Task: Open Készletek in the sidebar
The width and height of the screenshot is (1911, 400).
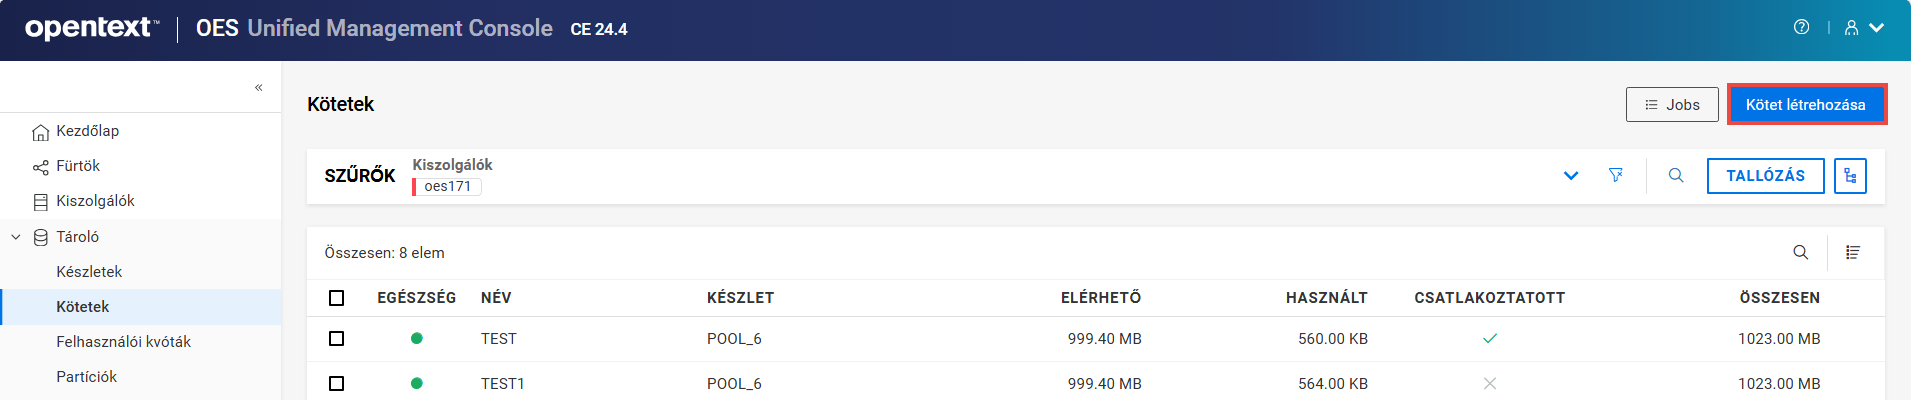Action: (89, 272)
